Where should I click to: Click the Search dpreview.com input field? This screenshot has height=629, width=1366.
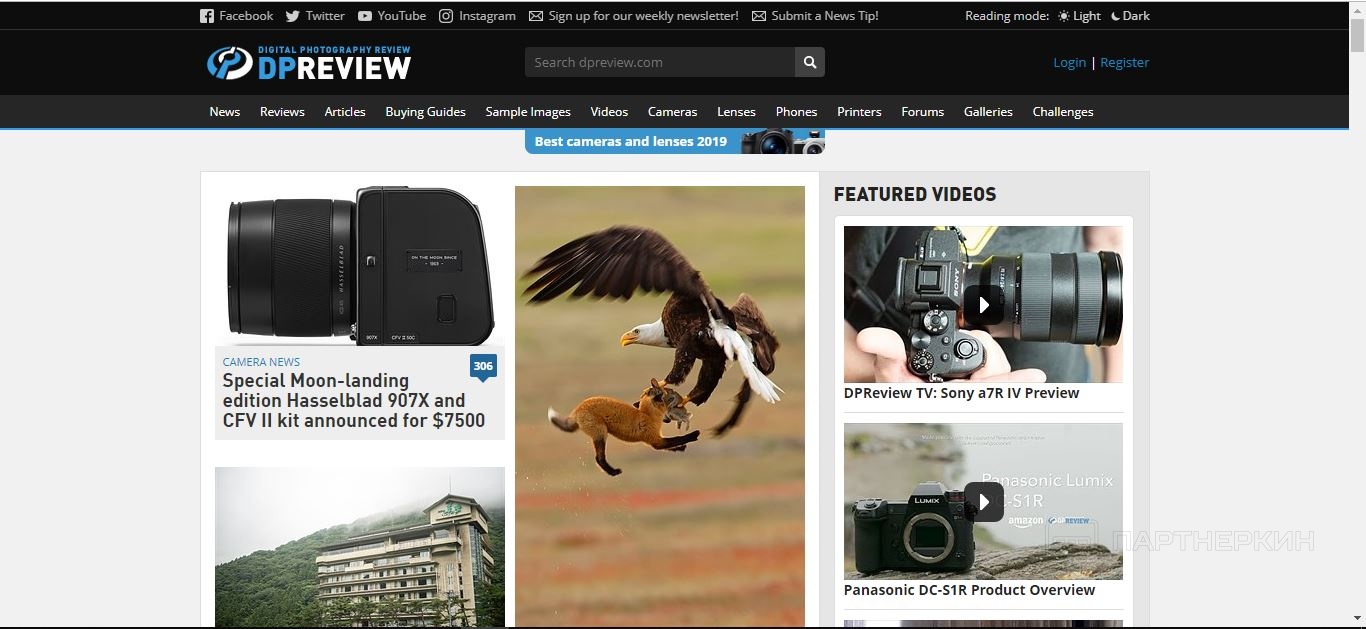point(660,62)
